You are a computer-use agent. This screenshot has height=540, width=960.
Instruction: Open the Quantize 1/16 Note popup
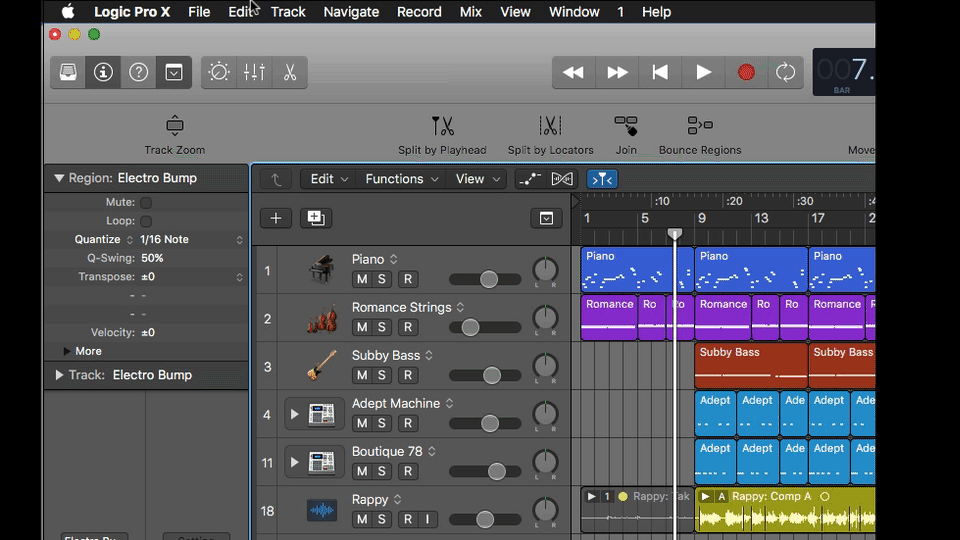(191, 239)
